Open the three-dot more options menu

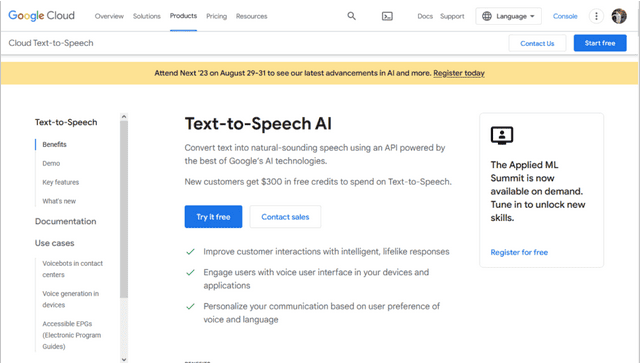(596, 16)
